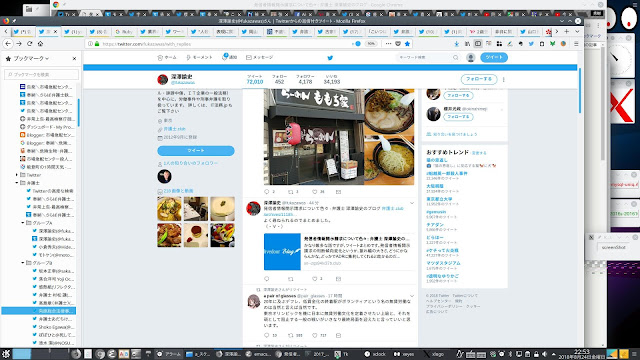Click Firefox account avatar icon in toolbar
This screenshot has width=640, height=360.
pos(563,44)
